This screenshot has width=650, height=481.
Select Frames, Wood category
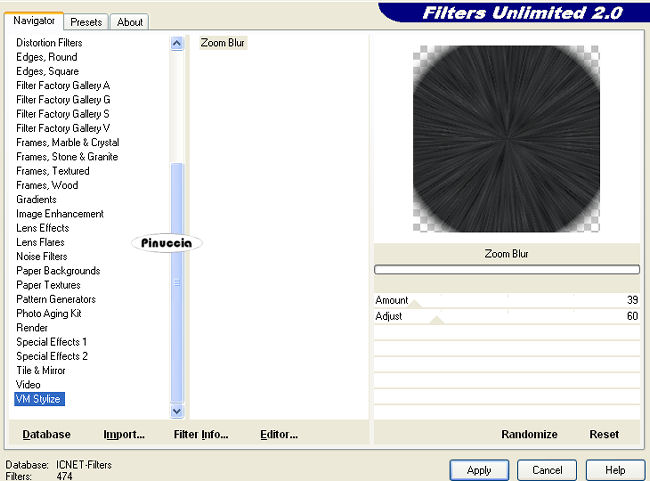(47, 185)
